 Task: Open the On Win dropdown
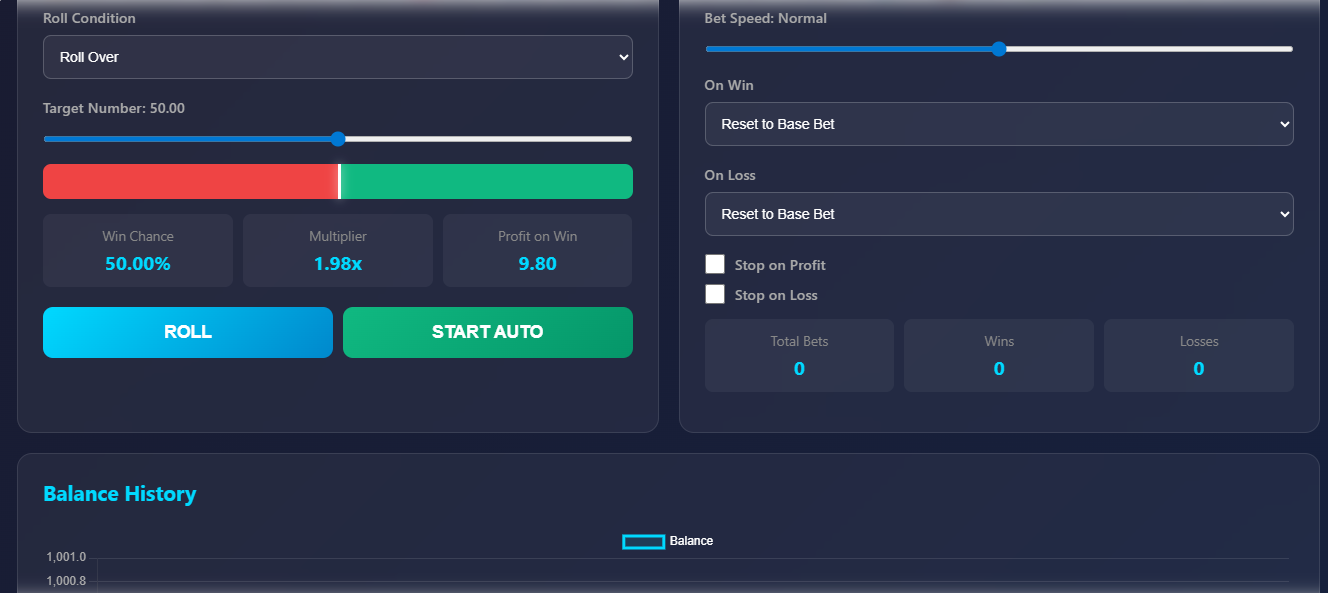pos(998,124)
